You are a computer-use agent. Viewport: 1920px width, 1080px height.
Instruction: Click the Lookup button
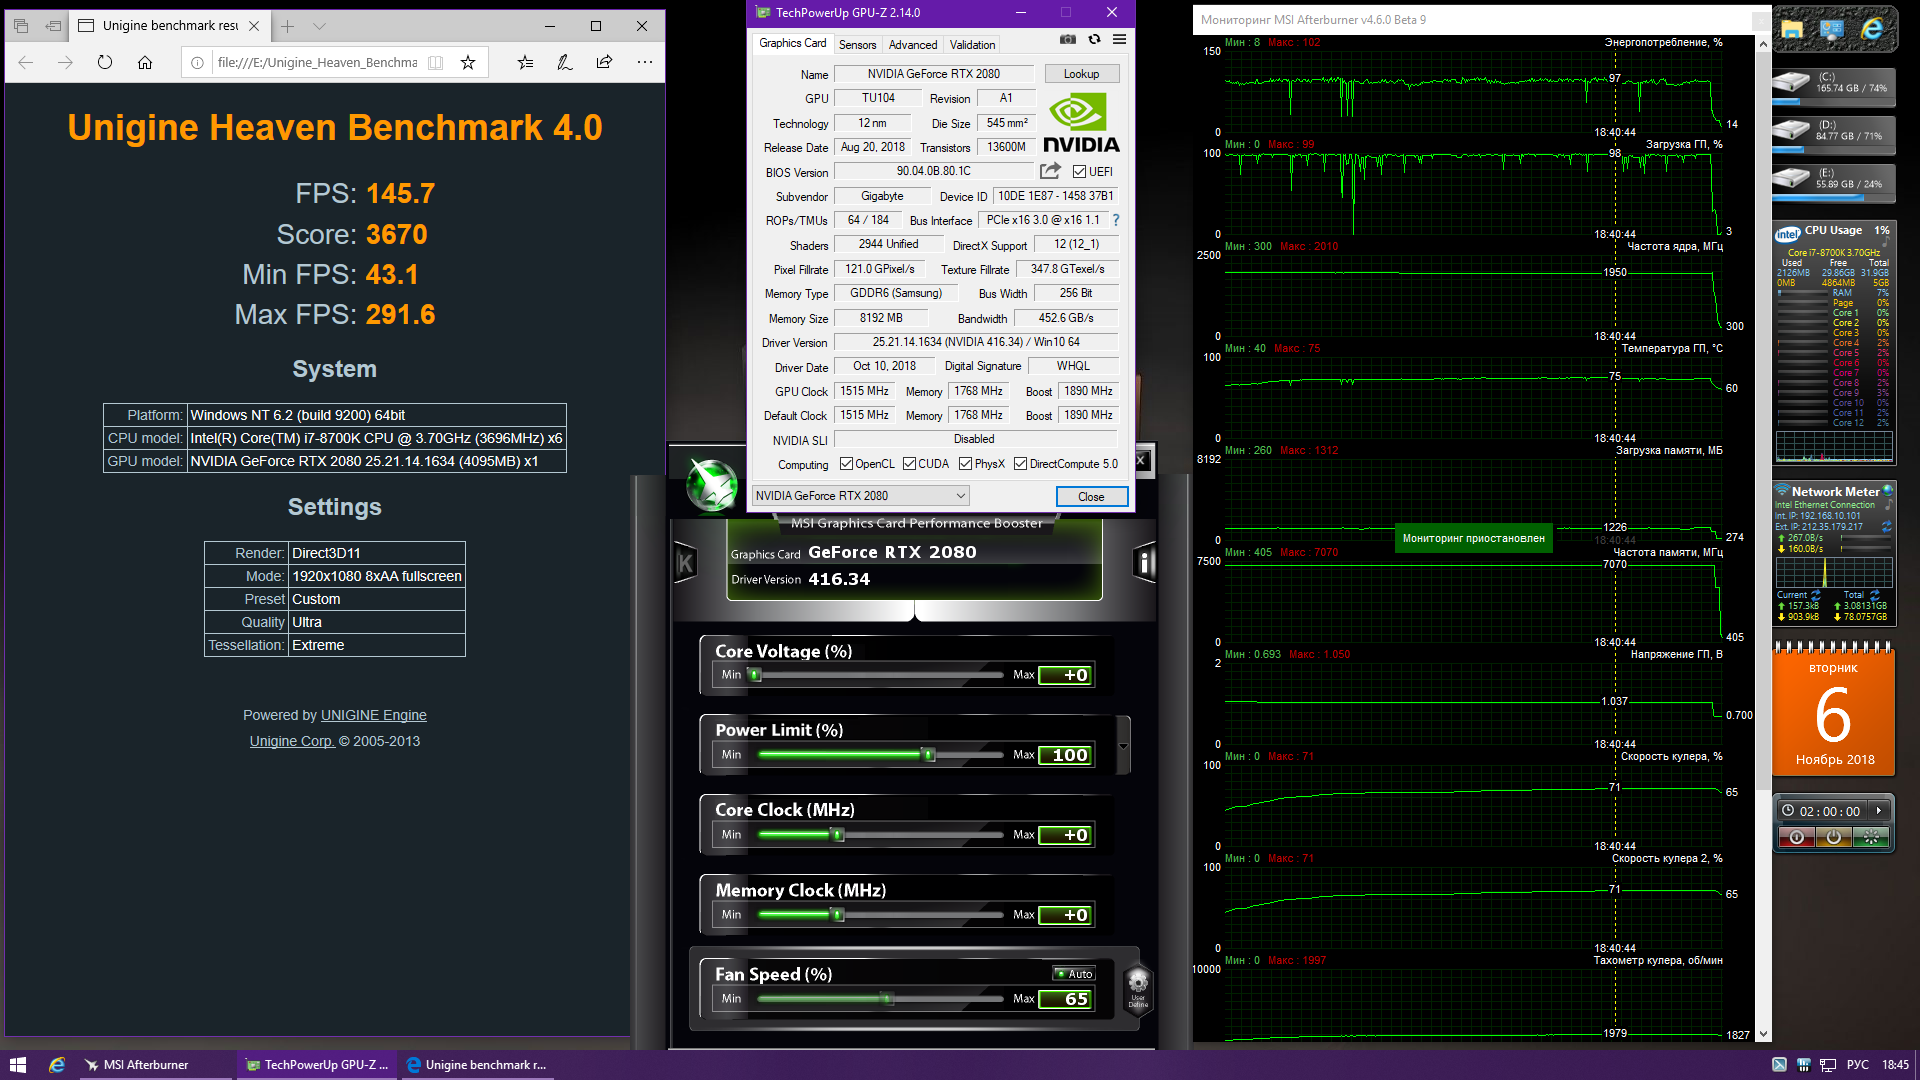point(1081,74)
